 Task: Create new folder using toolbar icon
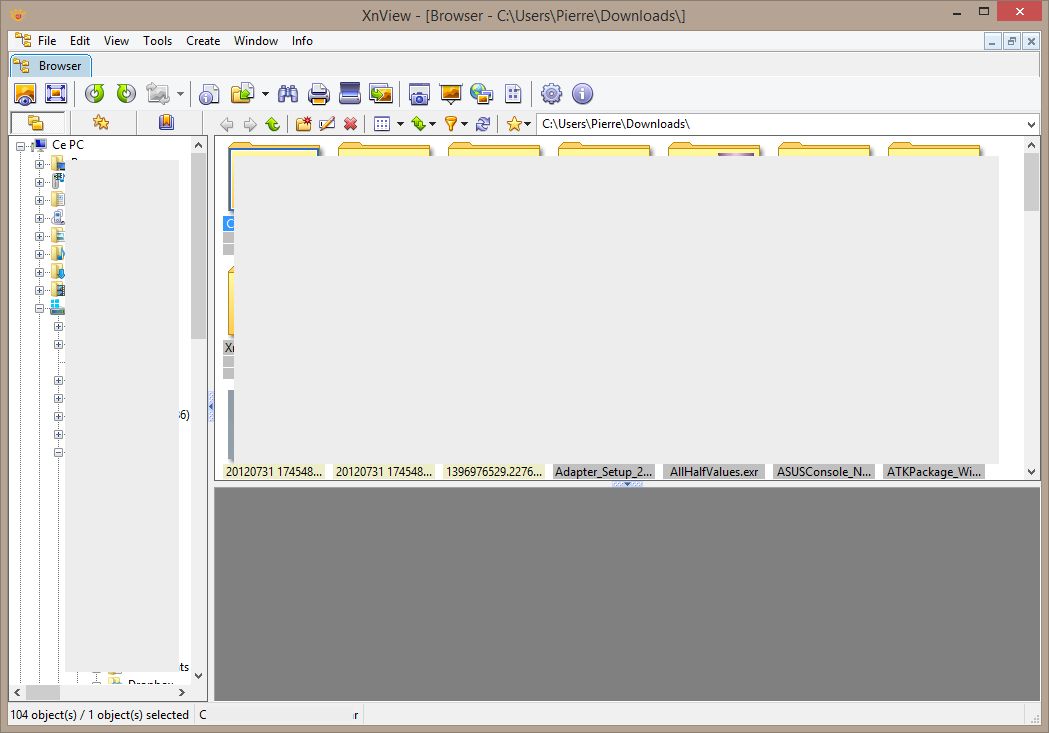tap(303, 124)
